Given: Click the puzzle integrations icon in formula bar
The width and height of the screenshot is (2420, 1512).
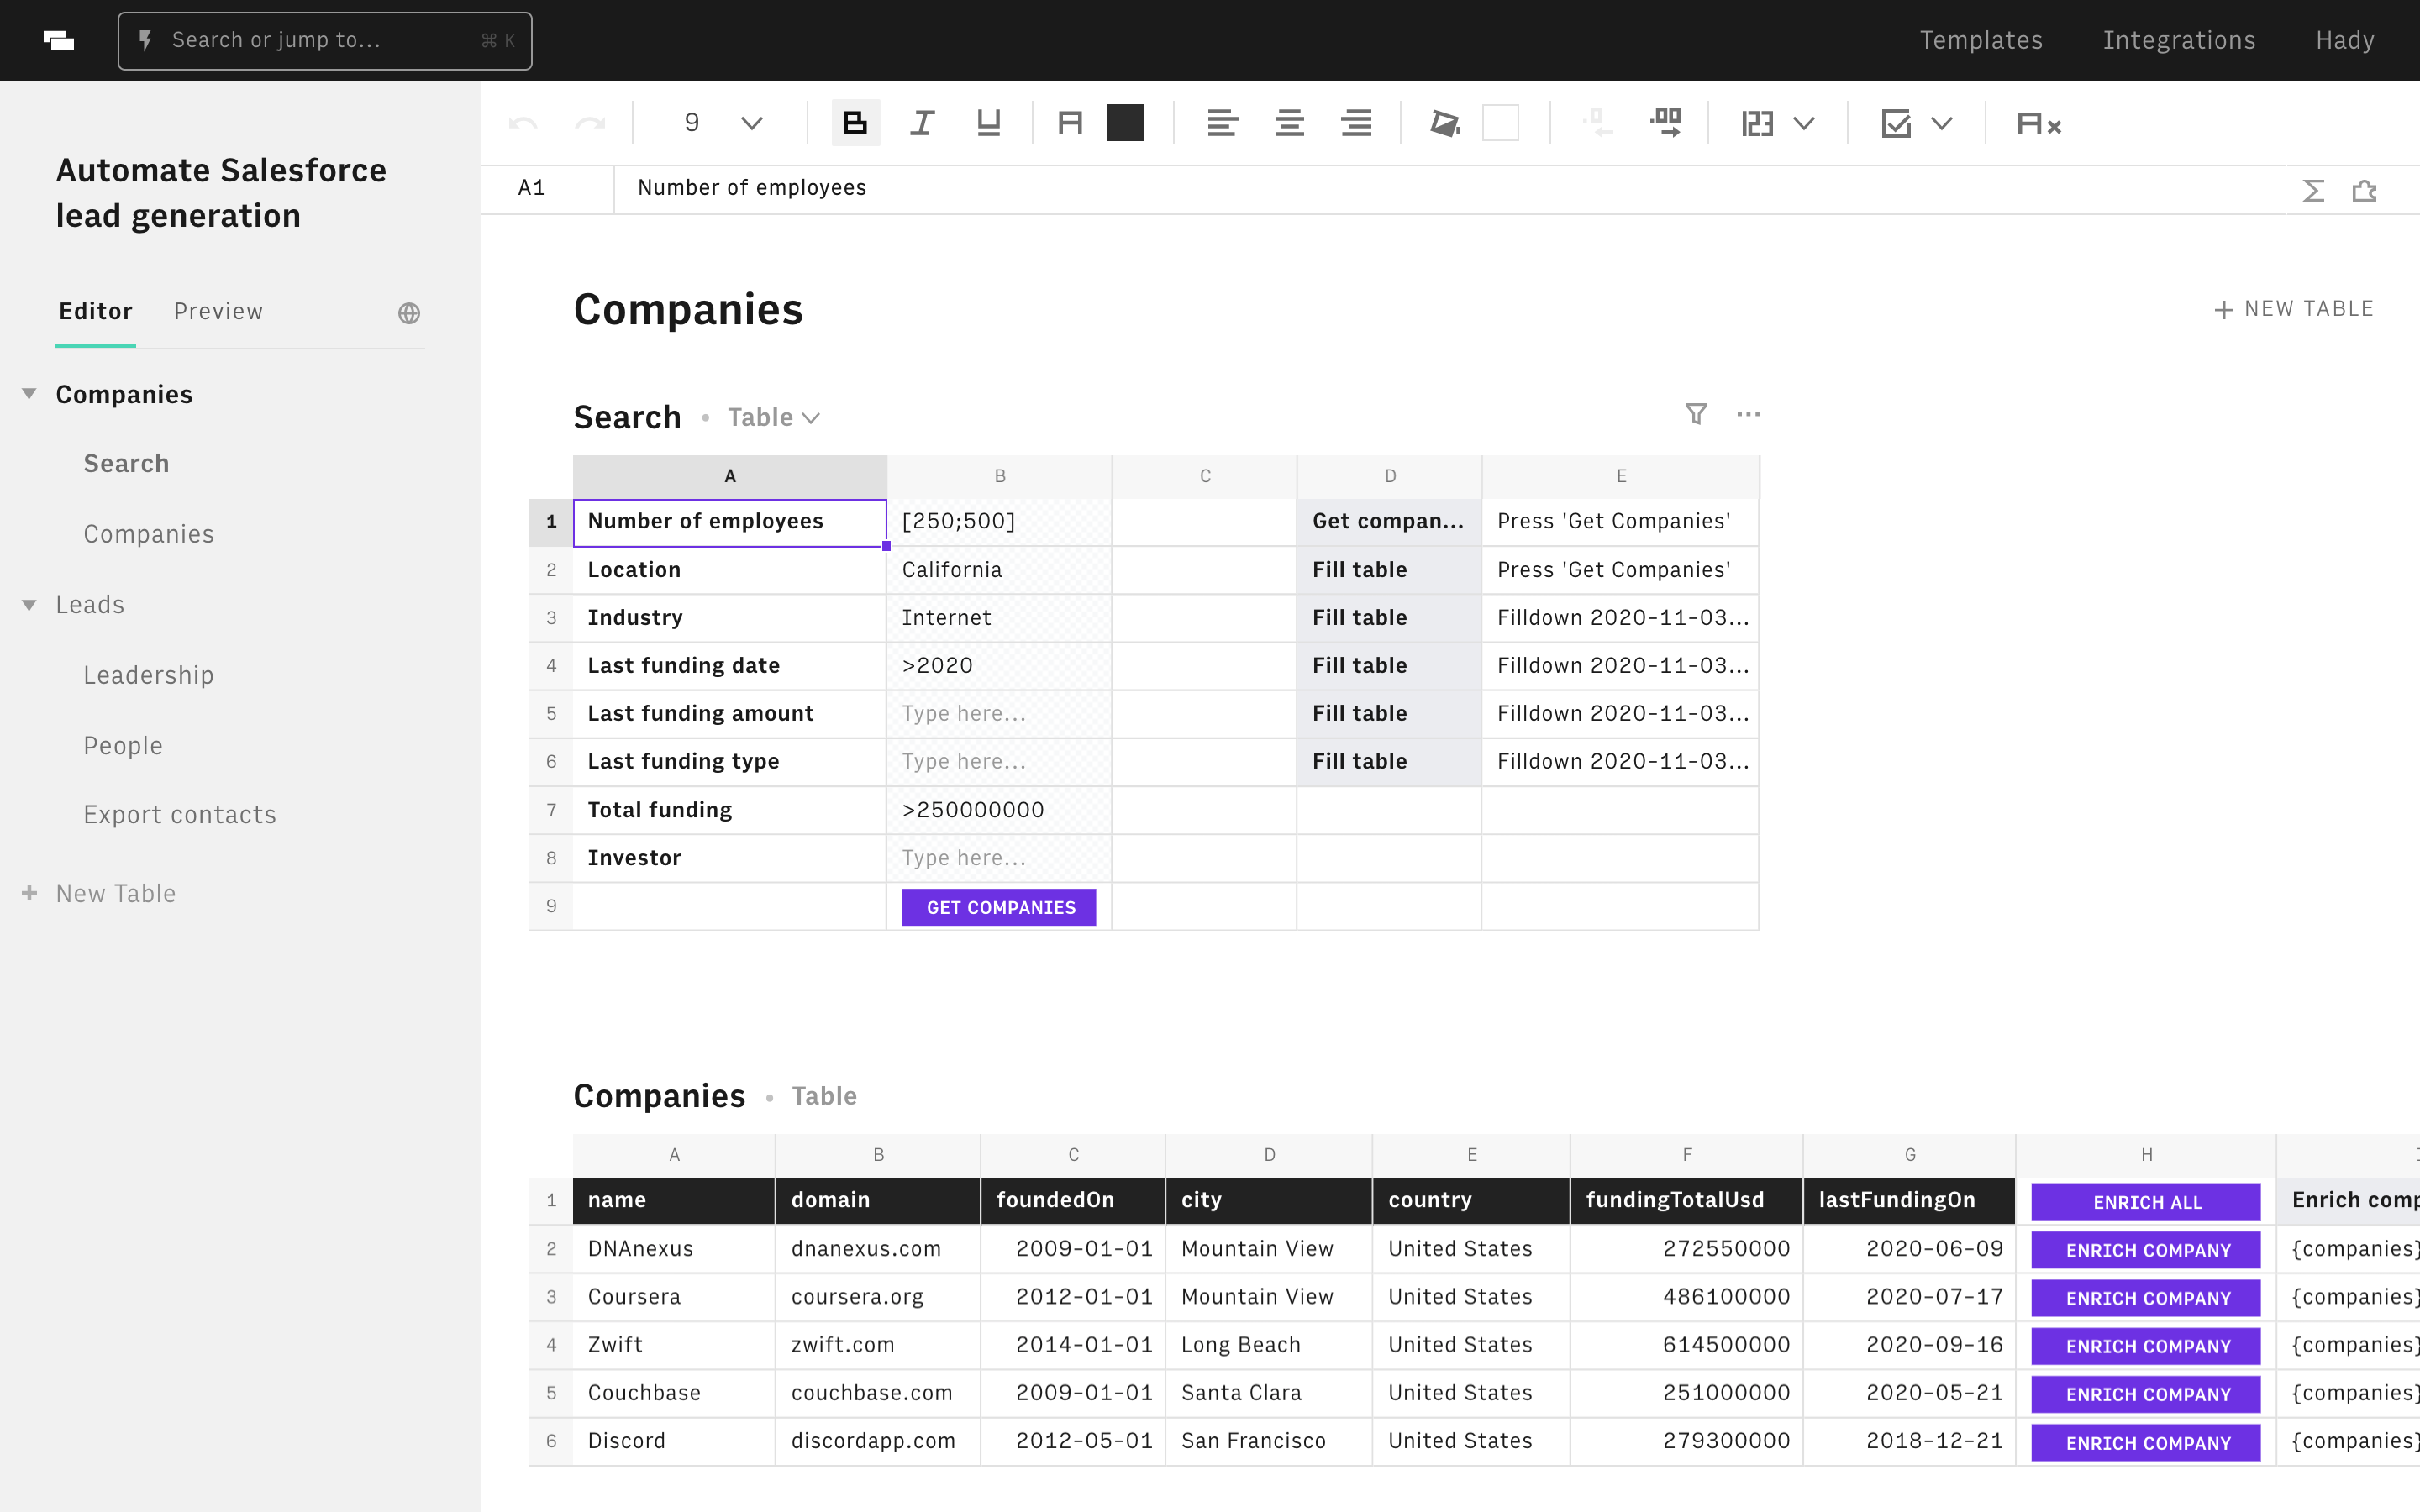Looking at the screenshot, I should point(2364,190).
